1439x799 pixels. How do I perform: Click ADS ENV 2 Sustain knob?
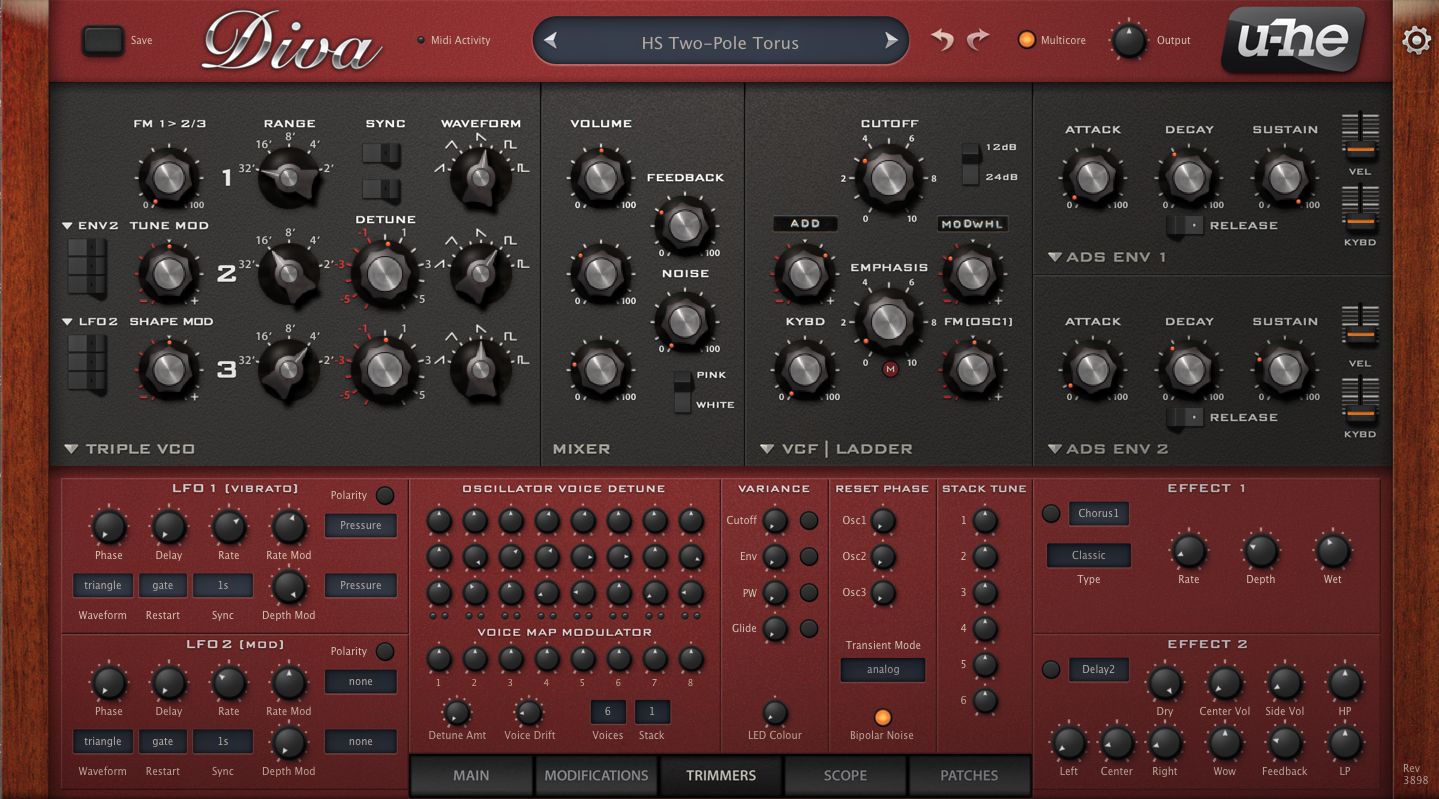click(1284, 369)
